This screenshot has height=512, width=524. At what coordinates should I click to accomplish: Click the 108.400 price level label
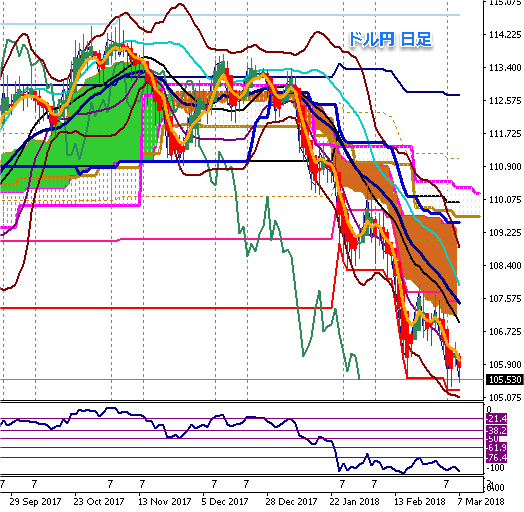[x=505, y=265]
